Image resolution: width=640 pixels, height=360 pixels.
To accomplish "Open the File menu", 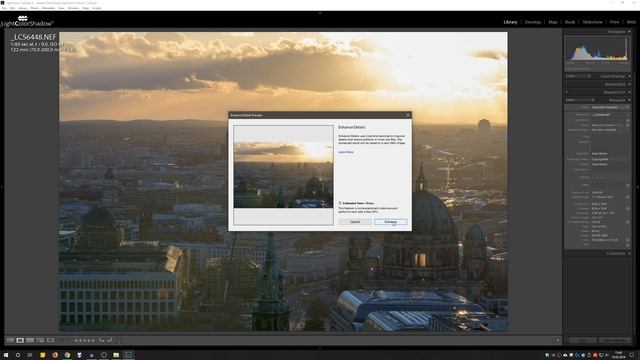I will [x=4, y=8].
